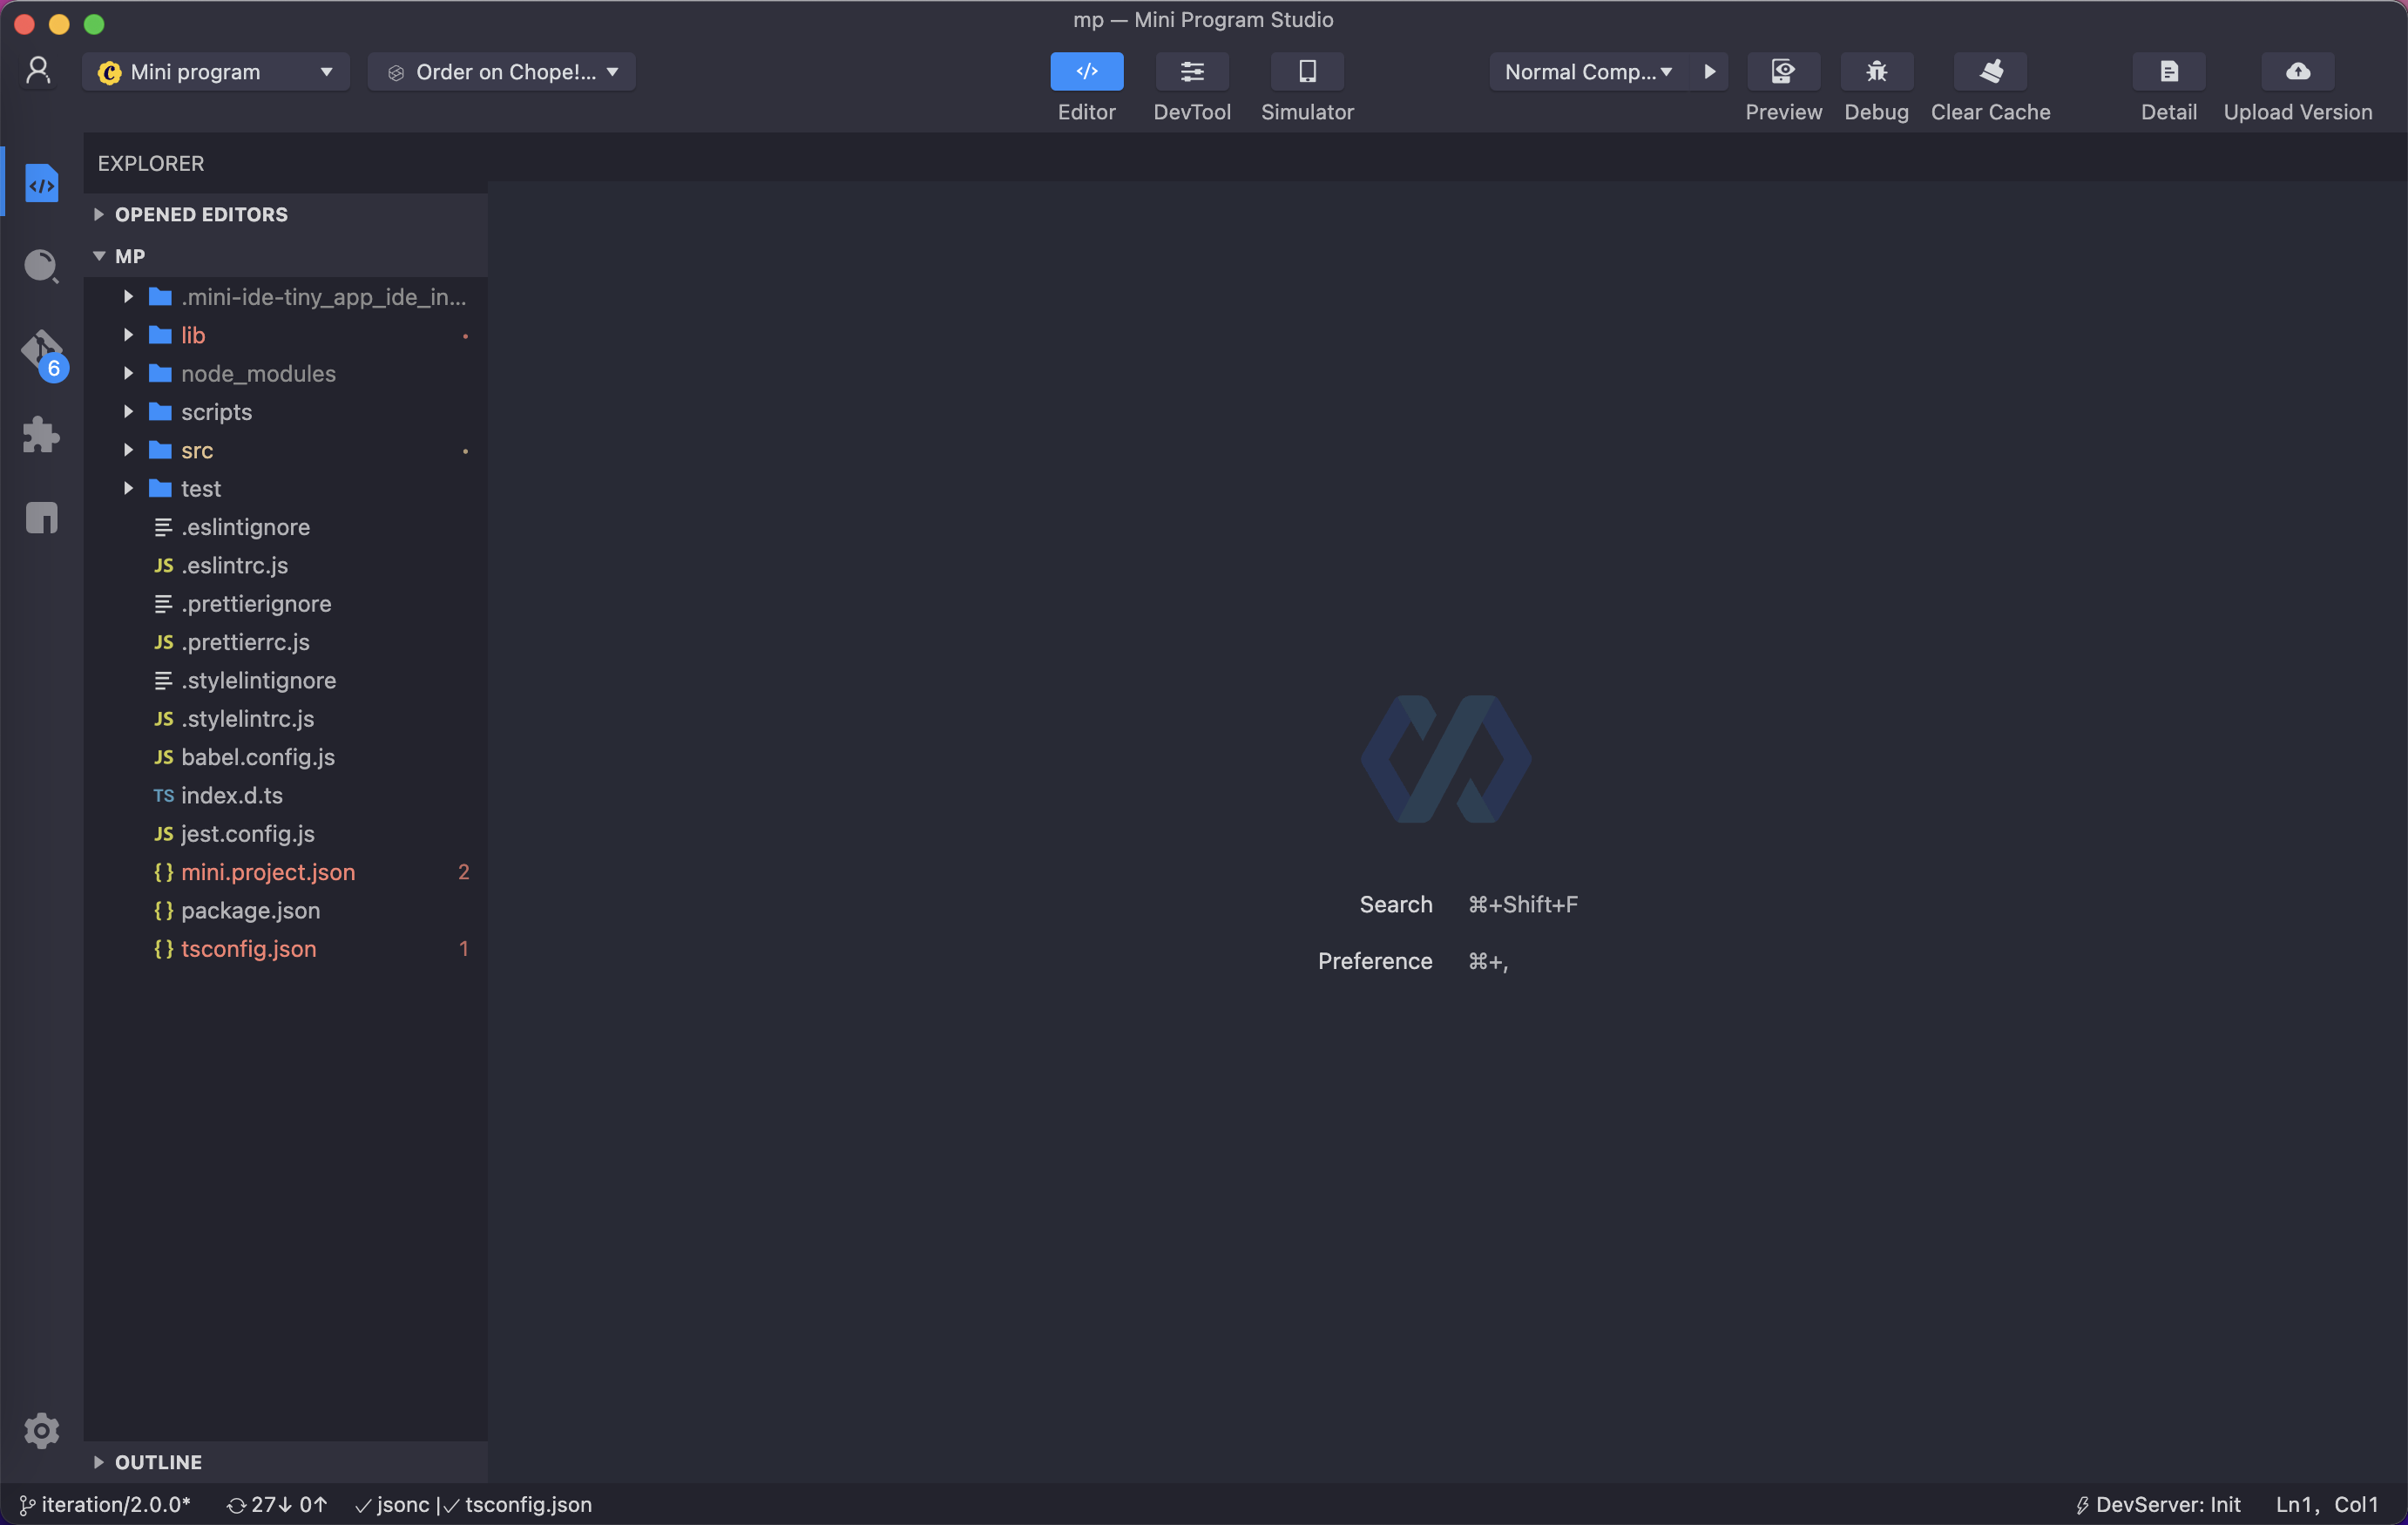Open the Extensions puzzle-piece panel
2408x1525 pixels.
point(41,435)
